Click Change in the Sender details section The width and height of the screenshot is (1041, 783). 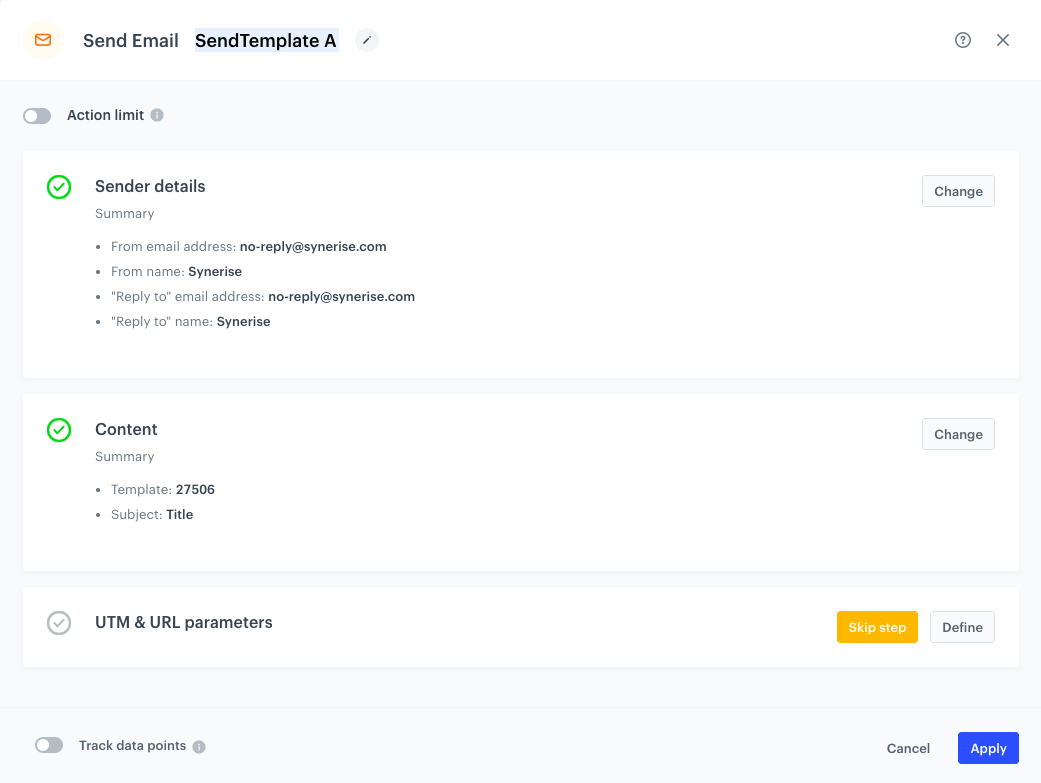(x=957, y=191)
